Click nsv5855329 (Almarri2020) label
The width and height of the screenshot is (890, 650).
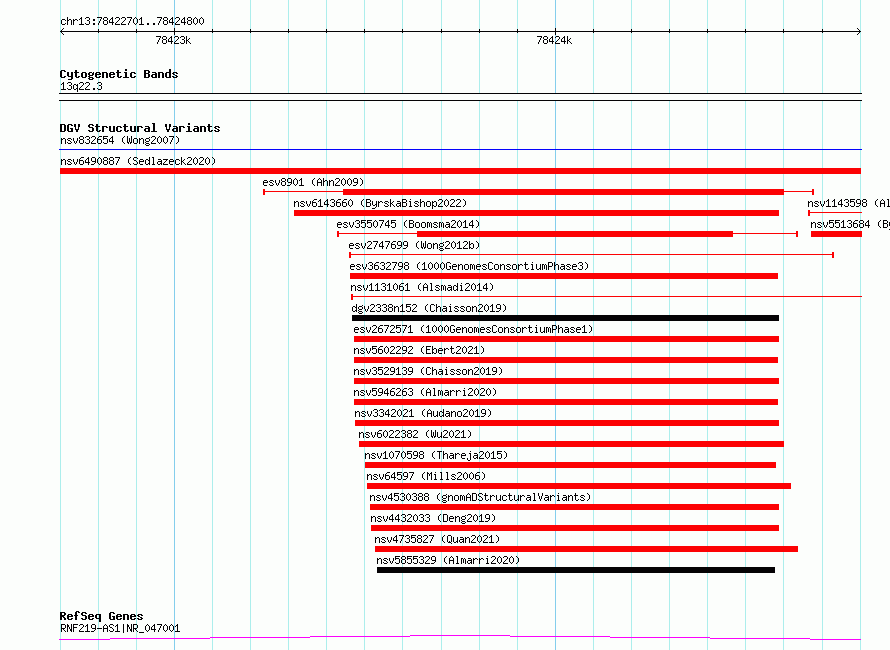coord(448,560)
